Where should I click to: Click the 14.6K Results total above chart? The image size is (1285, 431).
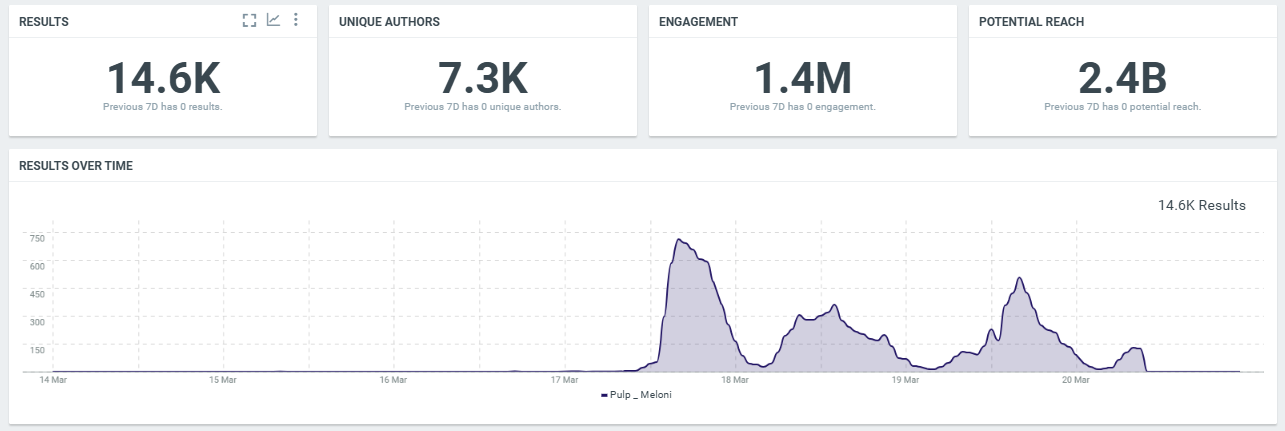[x=1201, y=205]
